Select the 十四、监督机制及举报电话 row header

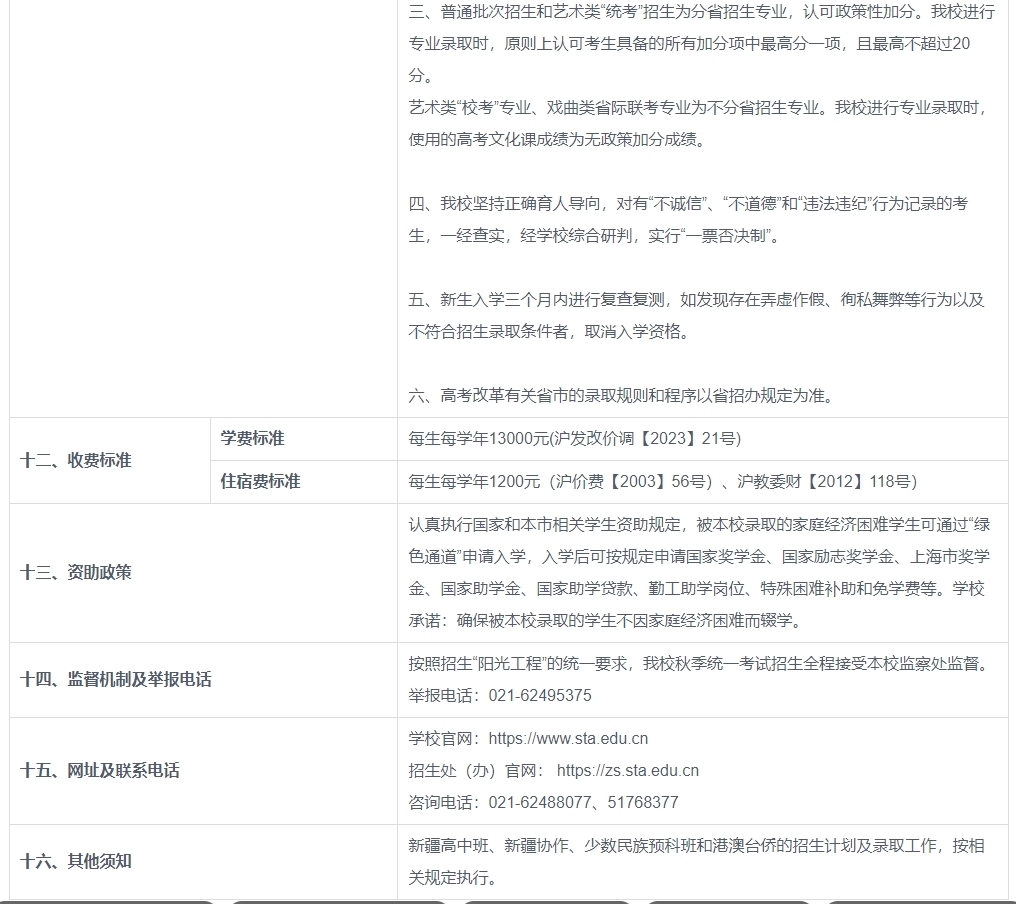click(116, 680)
